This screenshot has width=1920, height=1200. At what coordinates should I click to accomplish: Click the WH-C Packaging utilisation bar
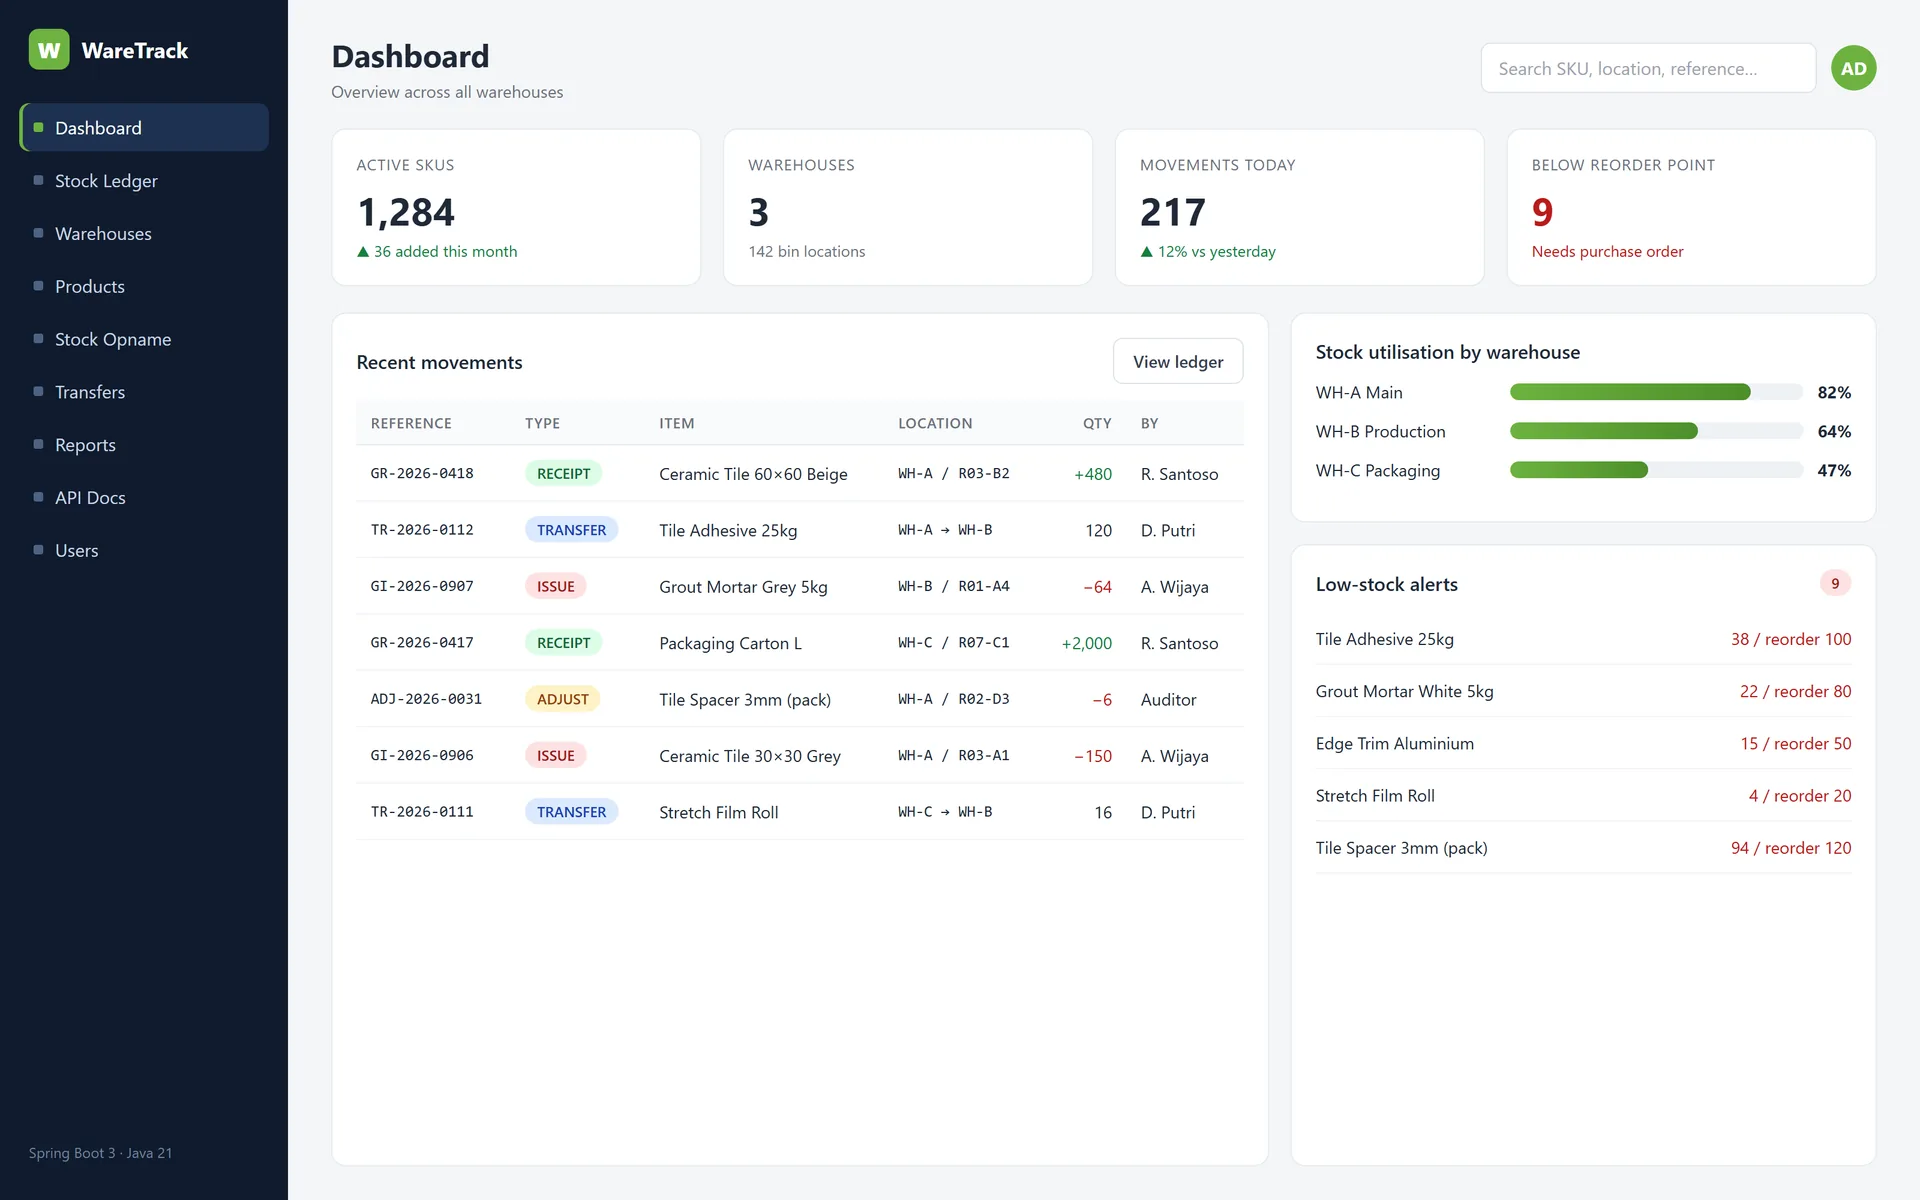[x=1656, y=470]
